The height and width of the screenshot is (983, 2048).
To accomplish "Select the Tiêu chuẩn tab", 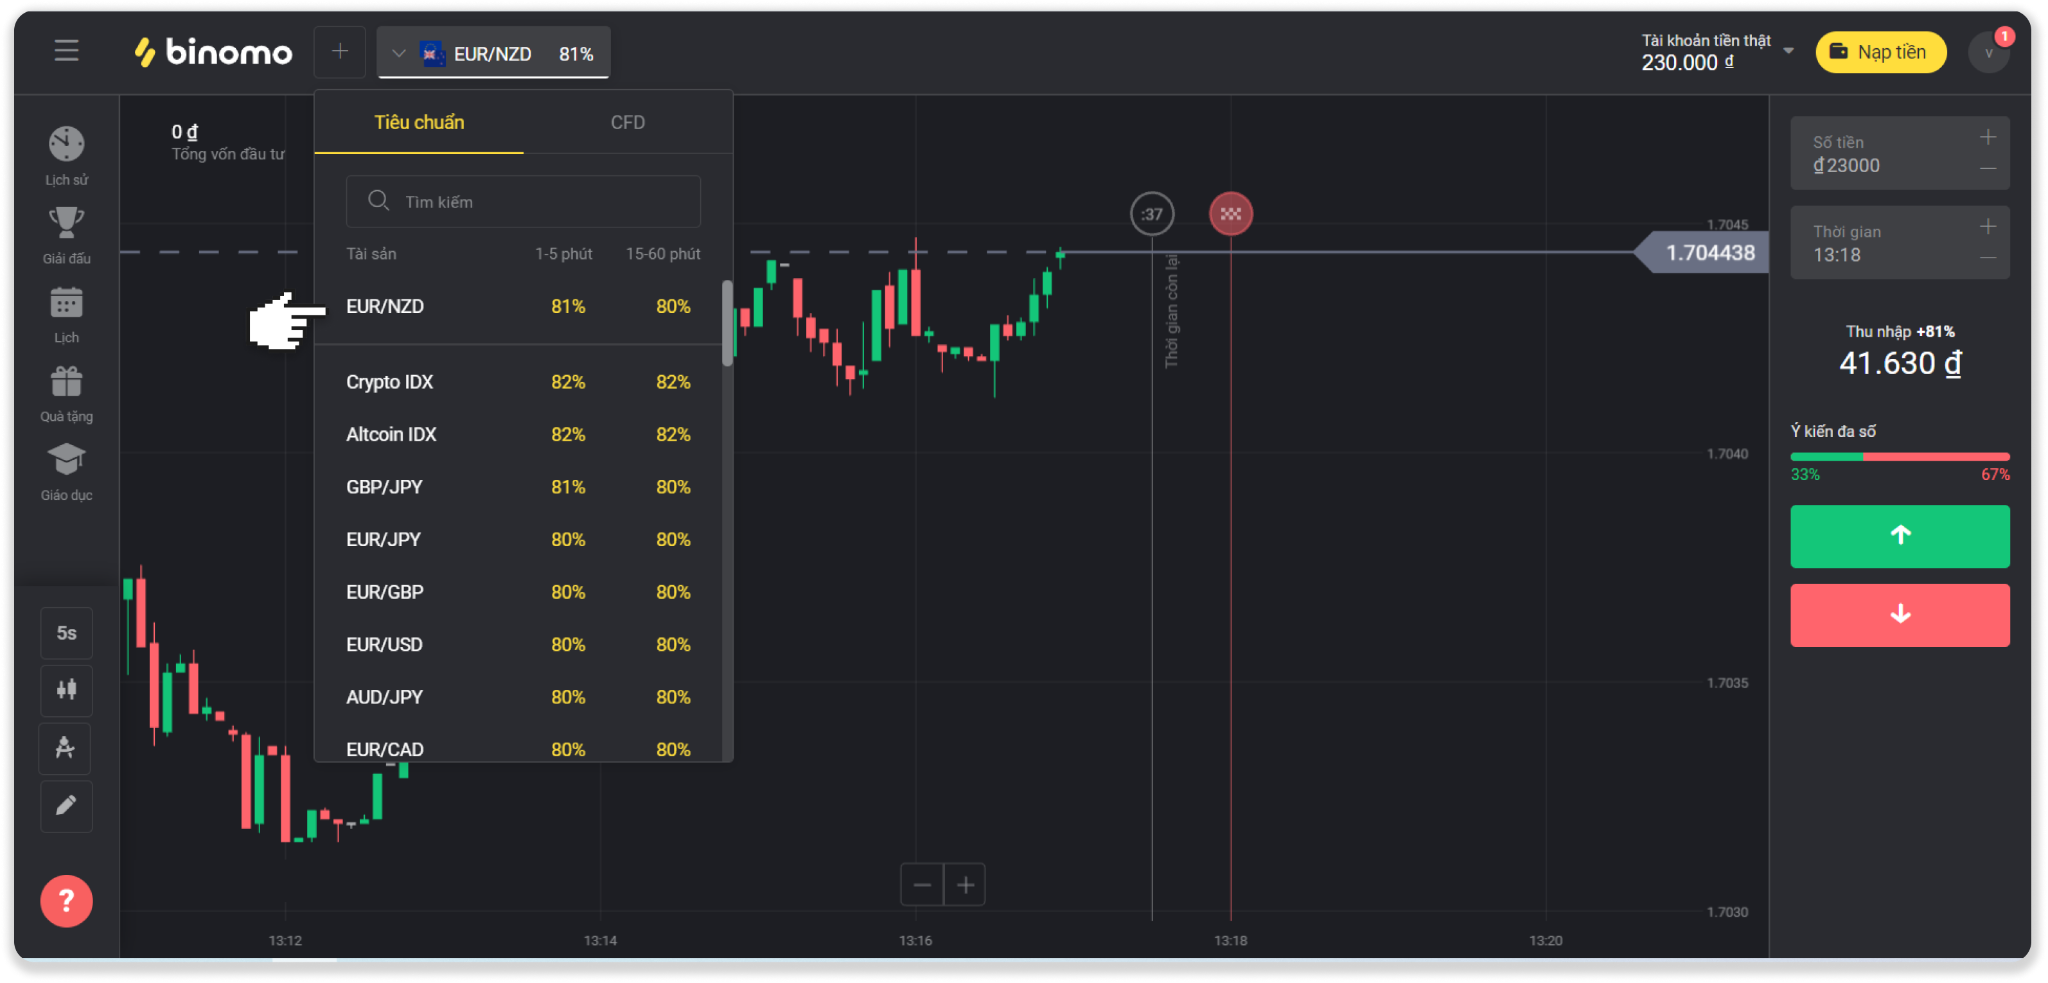I will tap(419, 123).
